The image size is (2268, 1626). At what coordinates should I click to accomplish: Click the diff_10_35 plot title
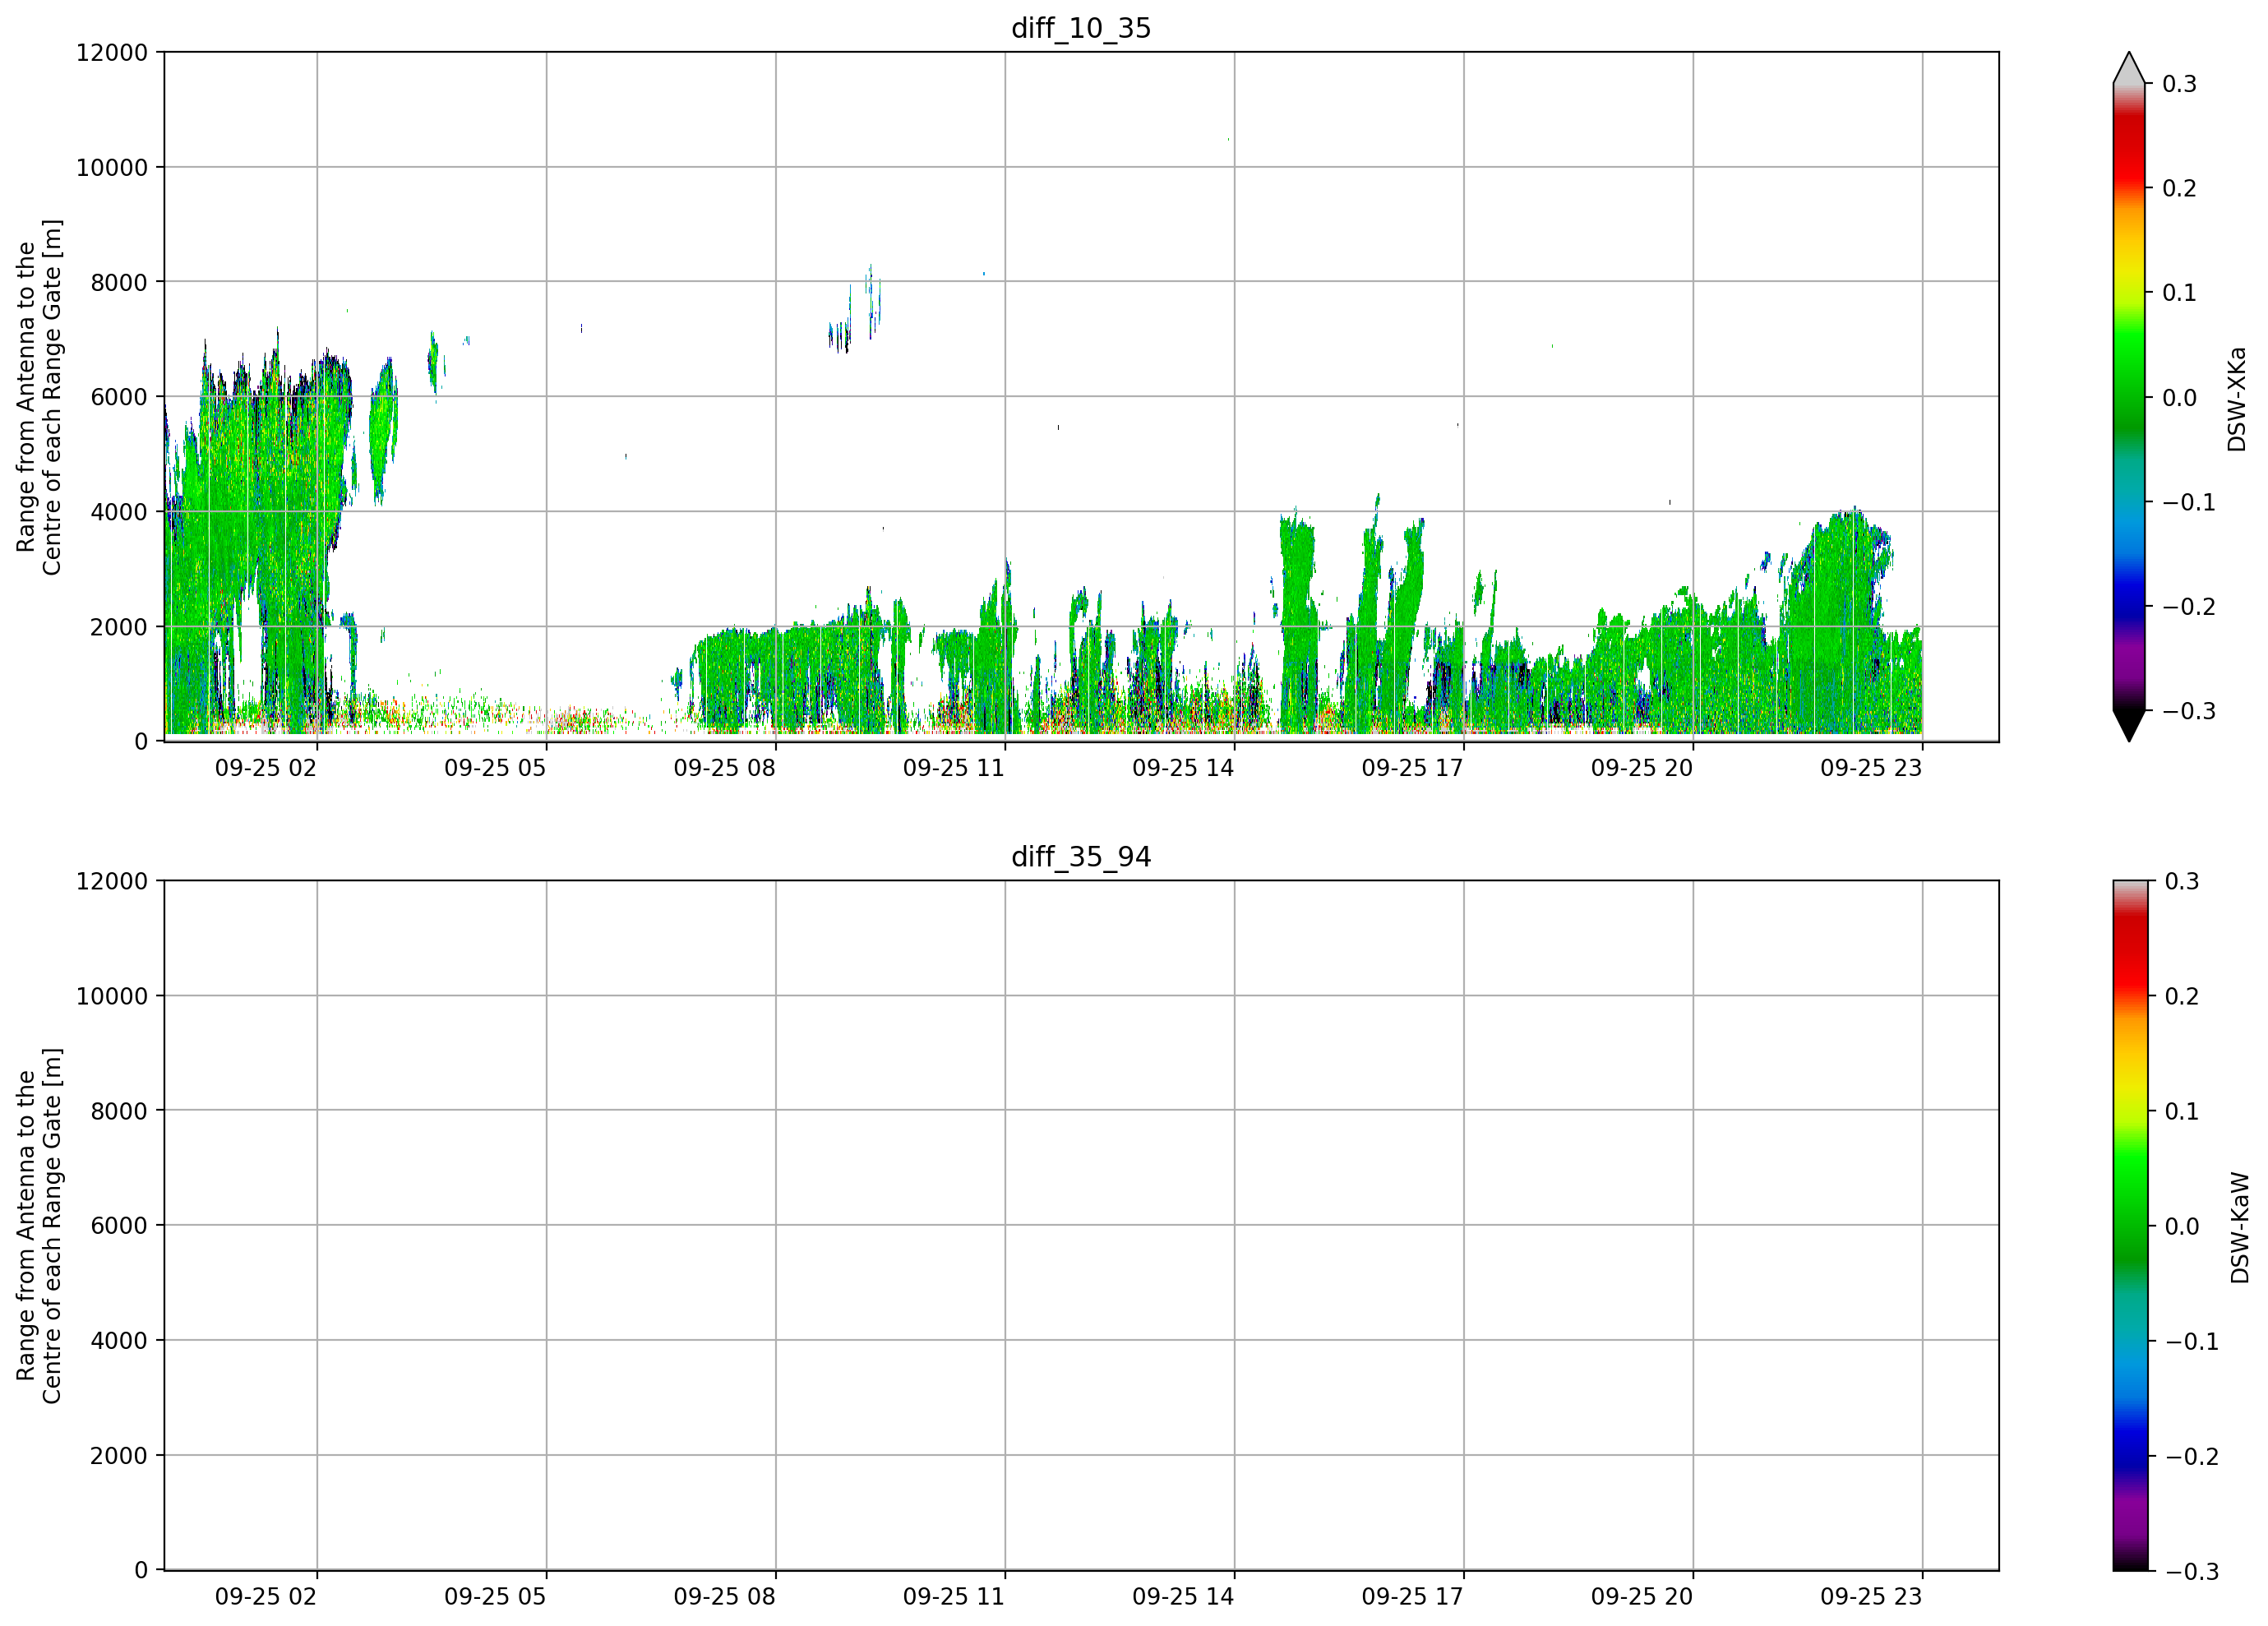coord(1081,28)
